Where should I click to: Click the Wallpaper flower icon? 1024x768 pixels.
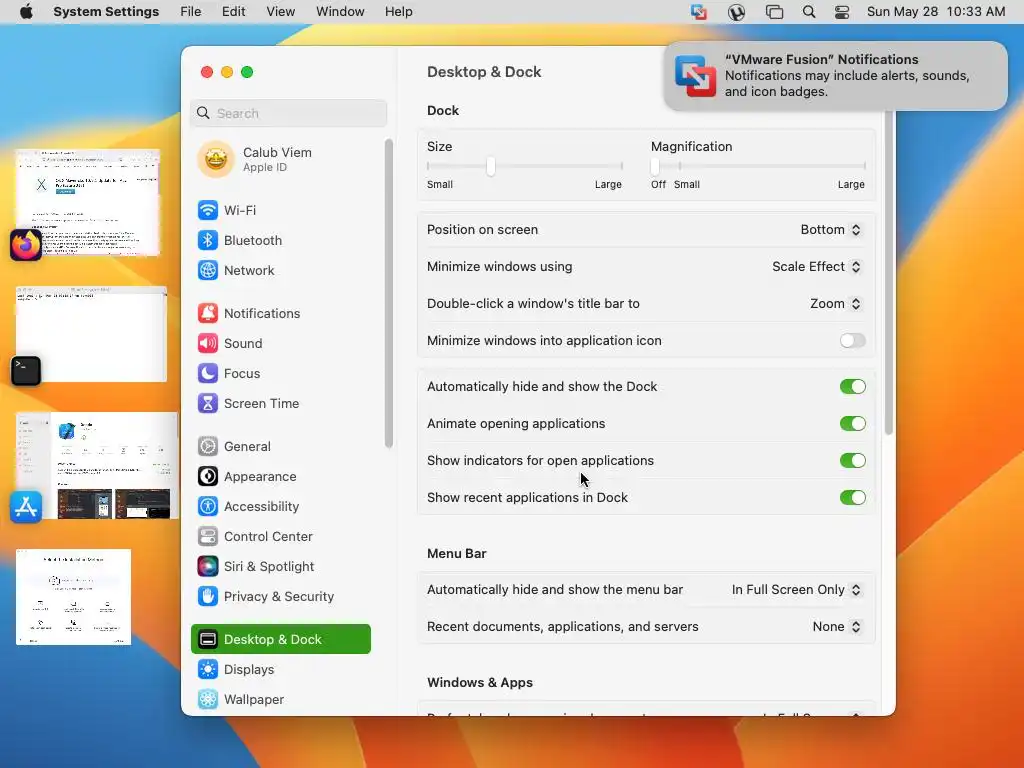point(208,699)
